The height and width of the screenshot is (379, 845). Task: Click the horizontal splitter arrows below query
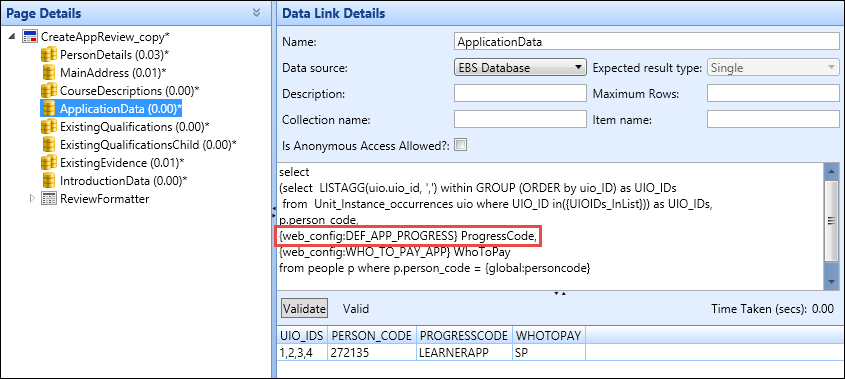559,294
